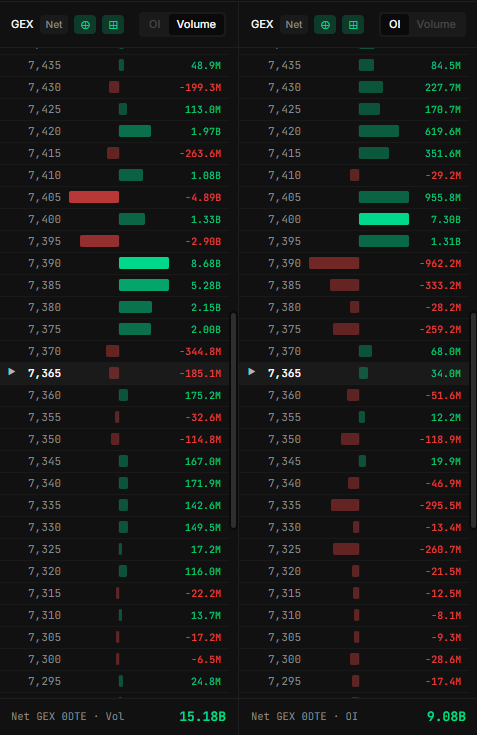The height and width of the screenshot is (735, 477).
Task: Select Volume tab in left panel
Action: click(196, 24)
